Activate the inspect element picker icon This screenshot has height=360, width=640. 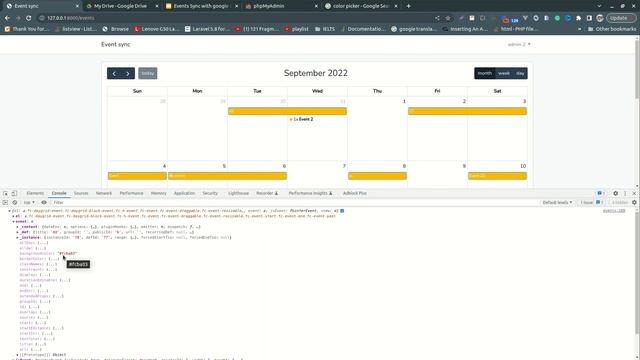point(6,193)
